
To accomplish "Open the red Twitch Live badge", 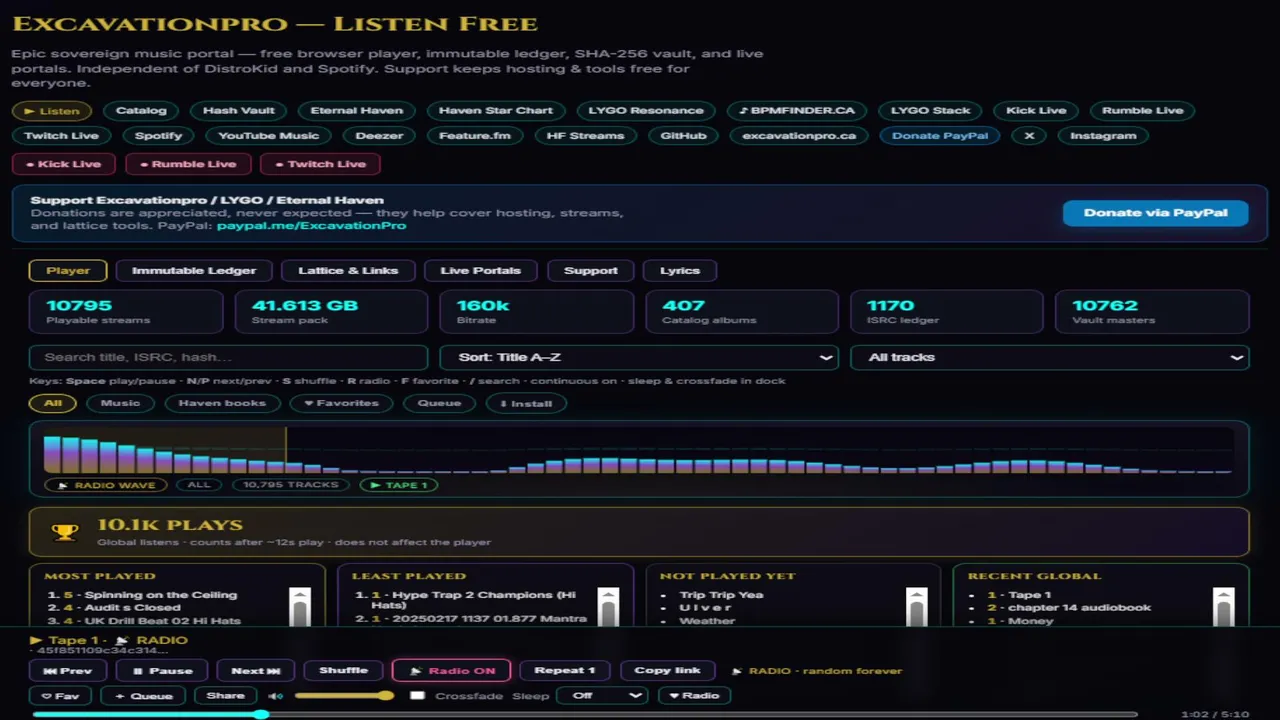I will [x=320, y=164].
